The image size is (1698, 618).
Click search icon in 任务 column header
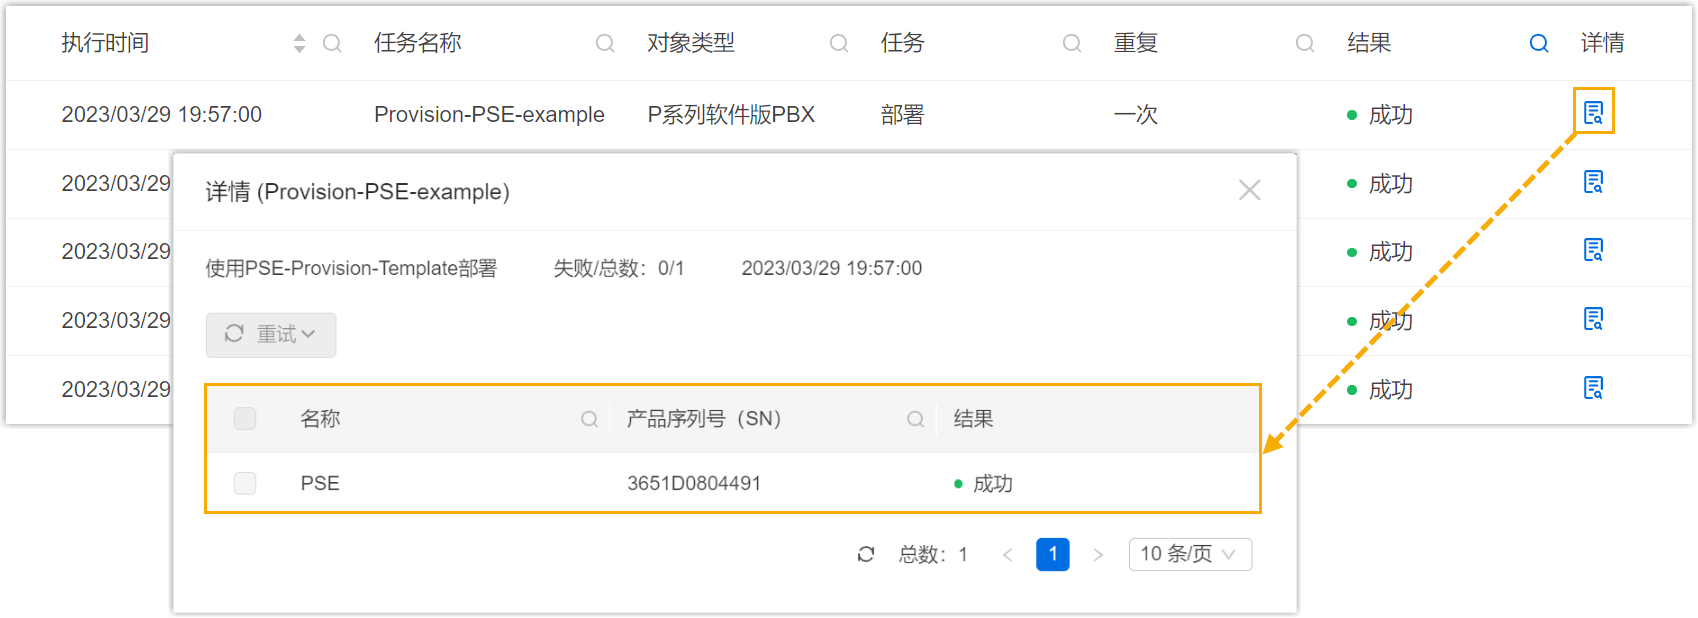(1072, 43)
